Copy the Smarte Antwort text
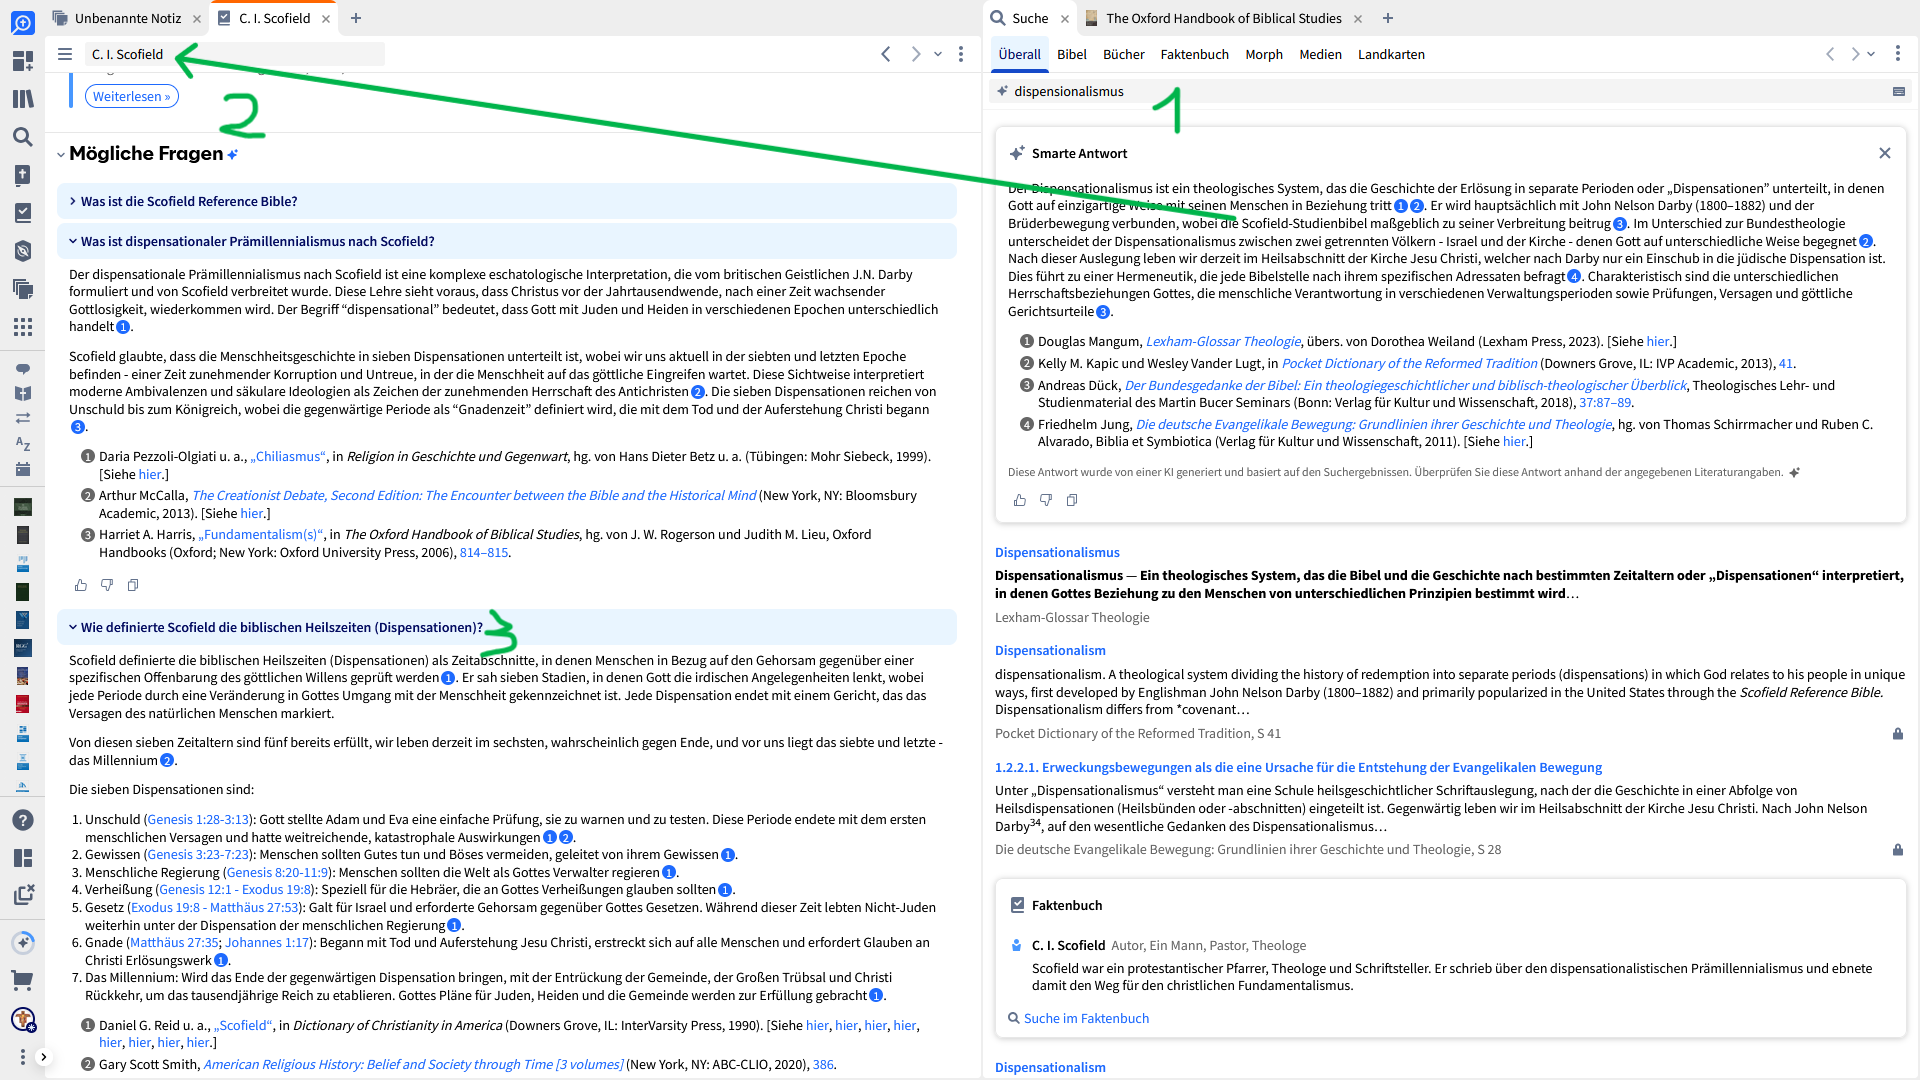1920x1080 pixels. (x=1072, y=500)
